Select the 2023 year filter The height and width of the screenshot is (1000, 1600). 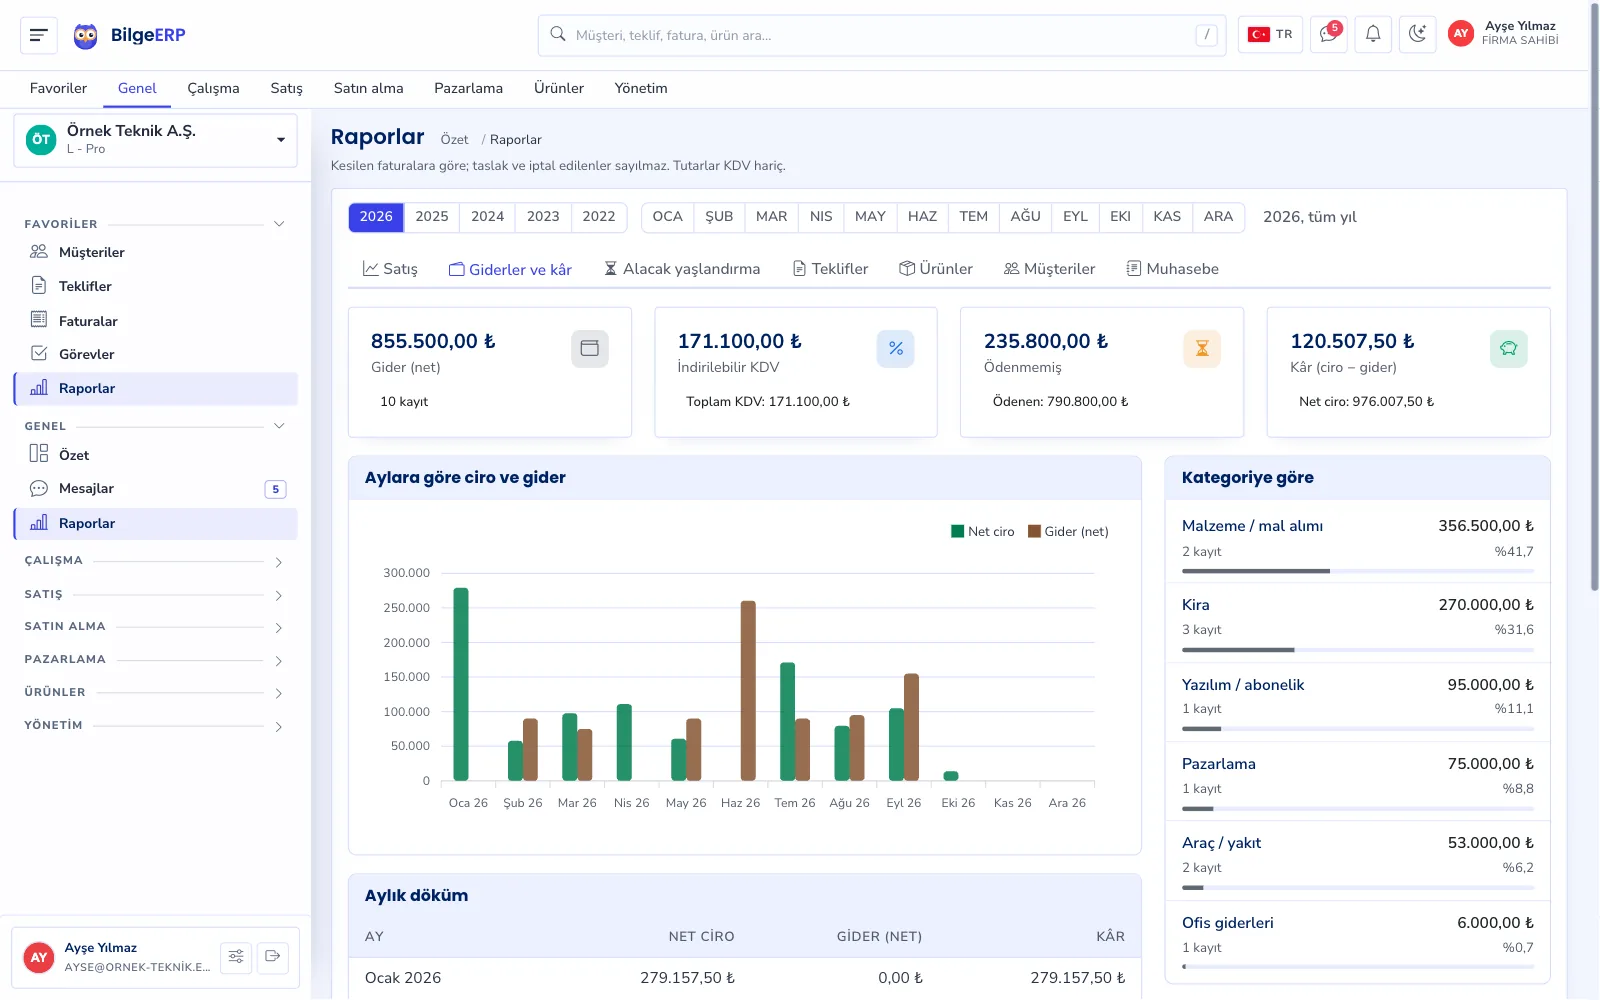coord(543,217)
